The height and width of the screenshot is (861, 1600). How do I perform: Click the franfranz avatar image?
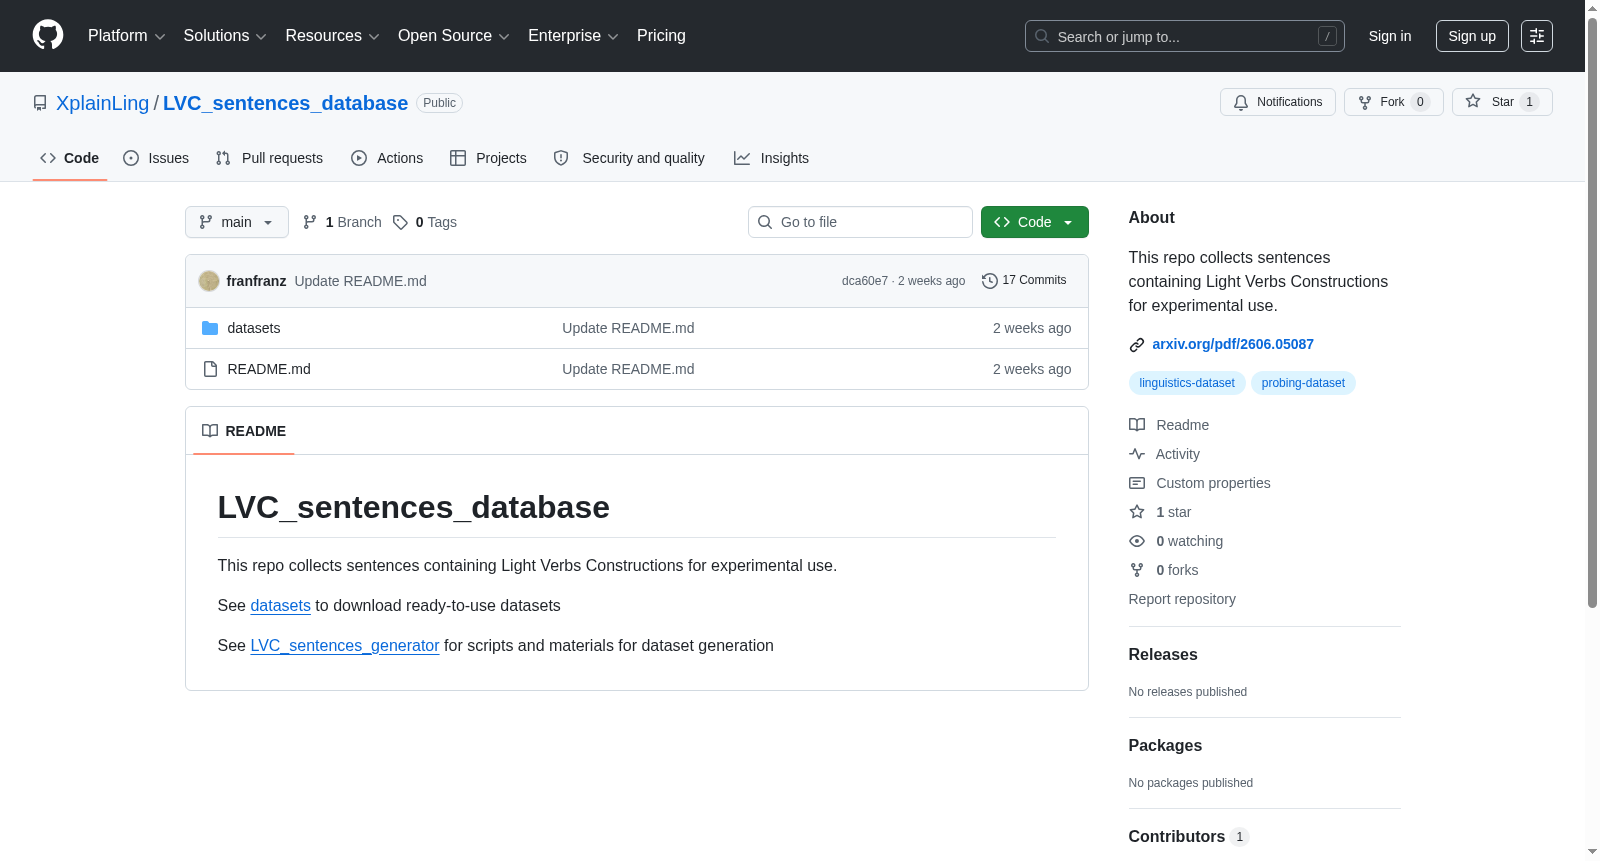coord(209,281)
